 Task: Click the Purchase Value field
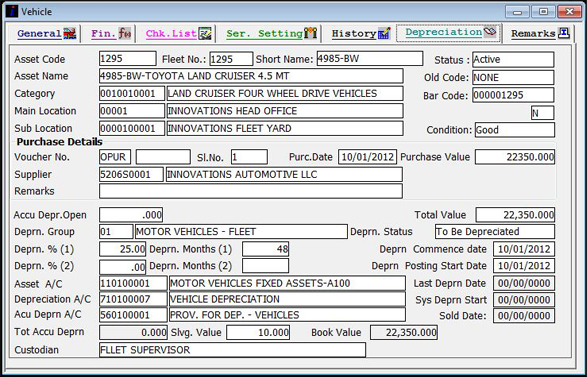pyautogui.click(x=515, y=157)
